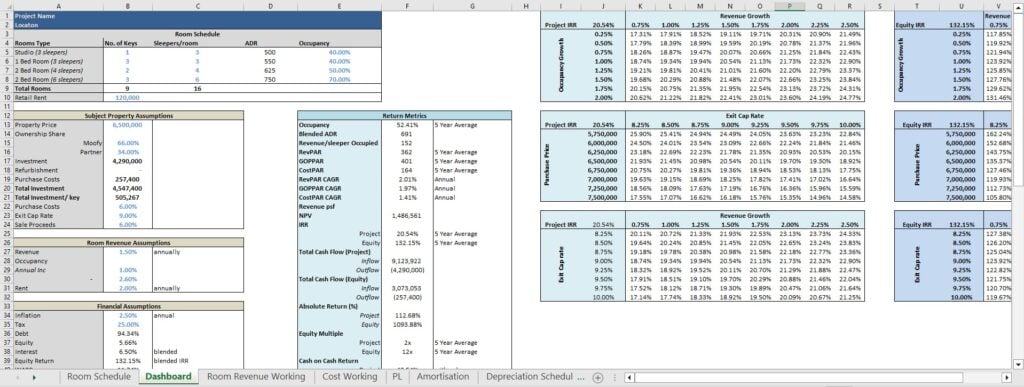This screenshot has height=387, width=1024.
Task: Go to the PL sheet tab
Action: click(x=397, y=377)
